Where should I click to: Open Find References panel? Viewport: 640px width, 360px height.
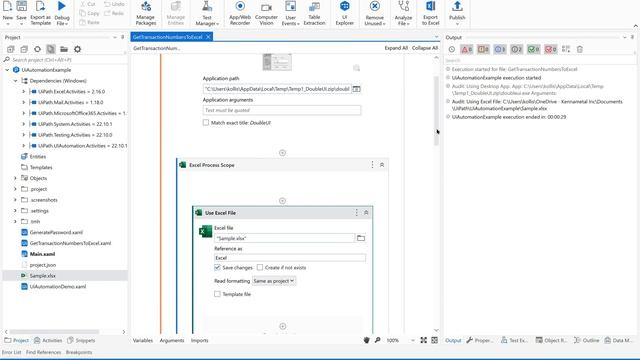click(43, 352)
